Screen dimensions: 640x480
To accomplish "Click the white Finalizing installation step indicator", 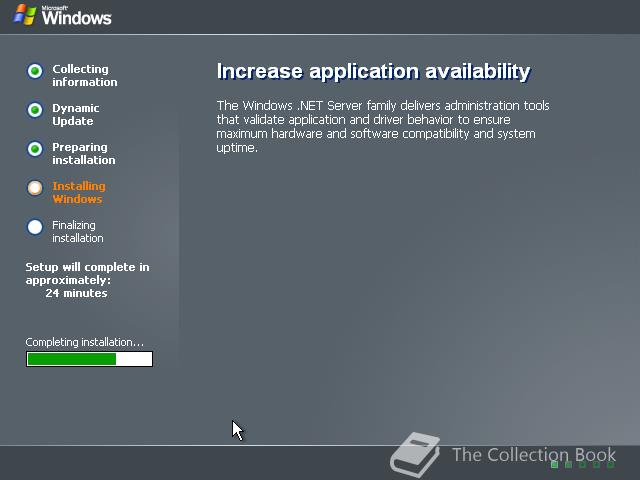I will point(35,227).
